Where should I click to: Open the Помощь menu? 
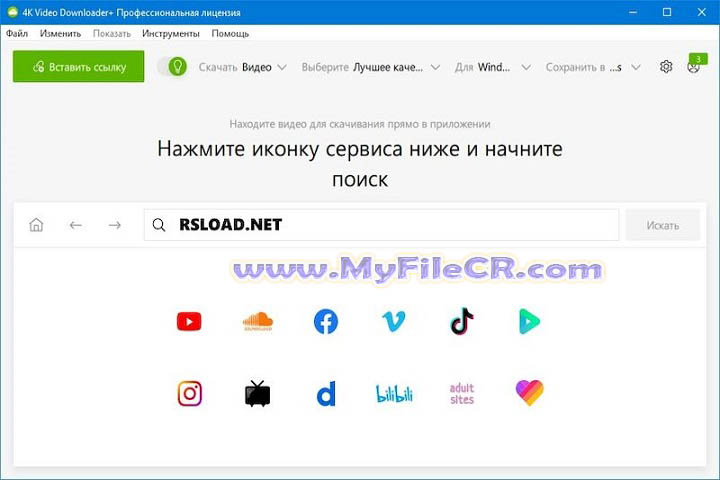coord(230,34)
